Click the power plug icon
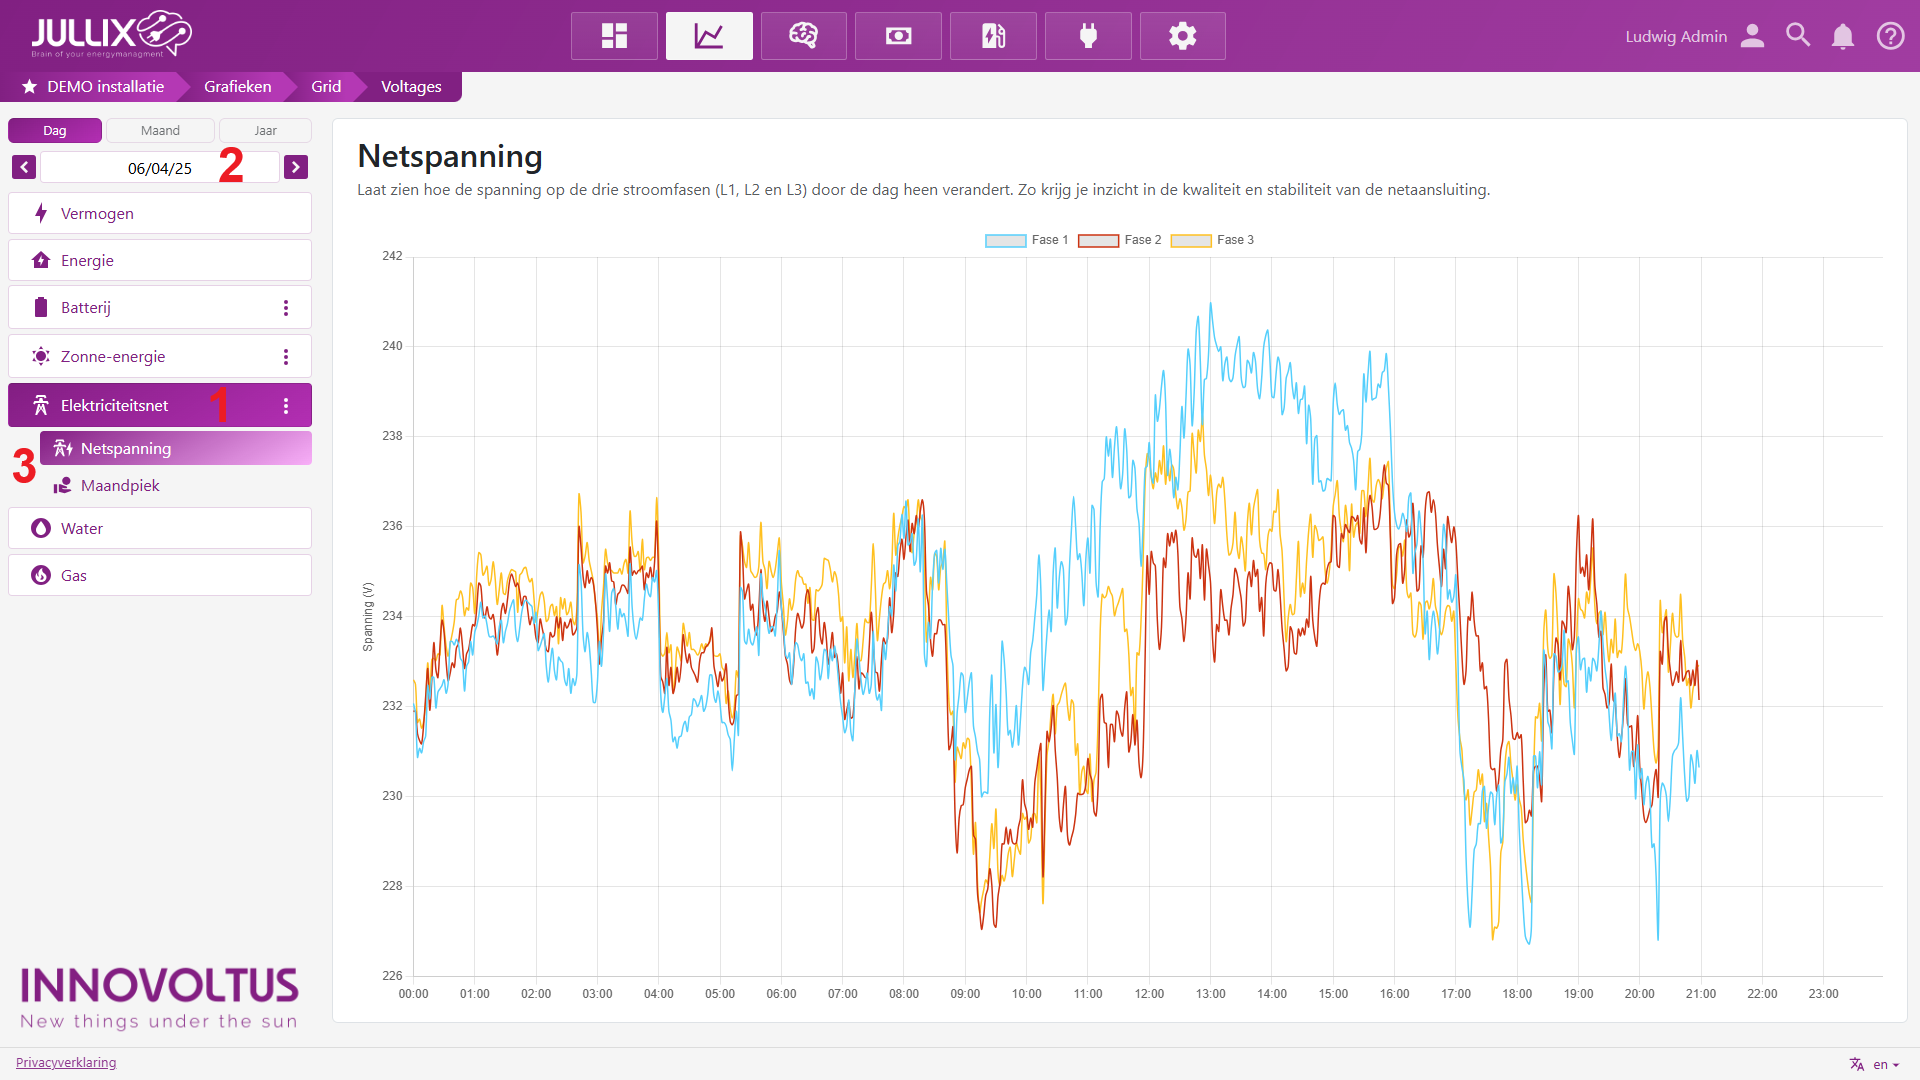This screenshot has height=1080, width=1920. click(x=1088, y=36)
